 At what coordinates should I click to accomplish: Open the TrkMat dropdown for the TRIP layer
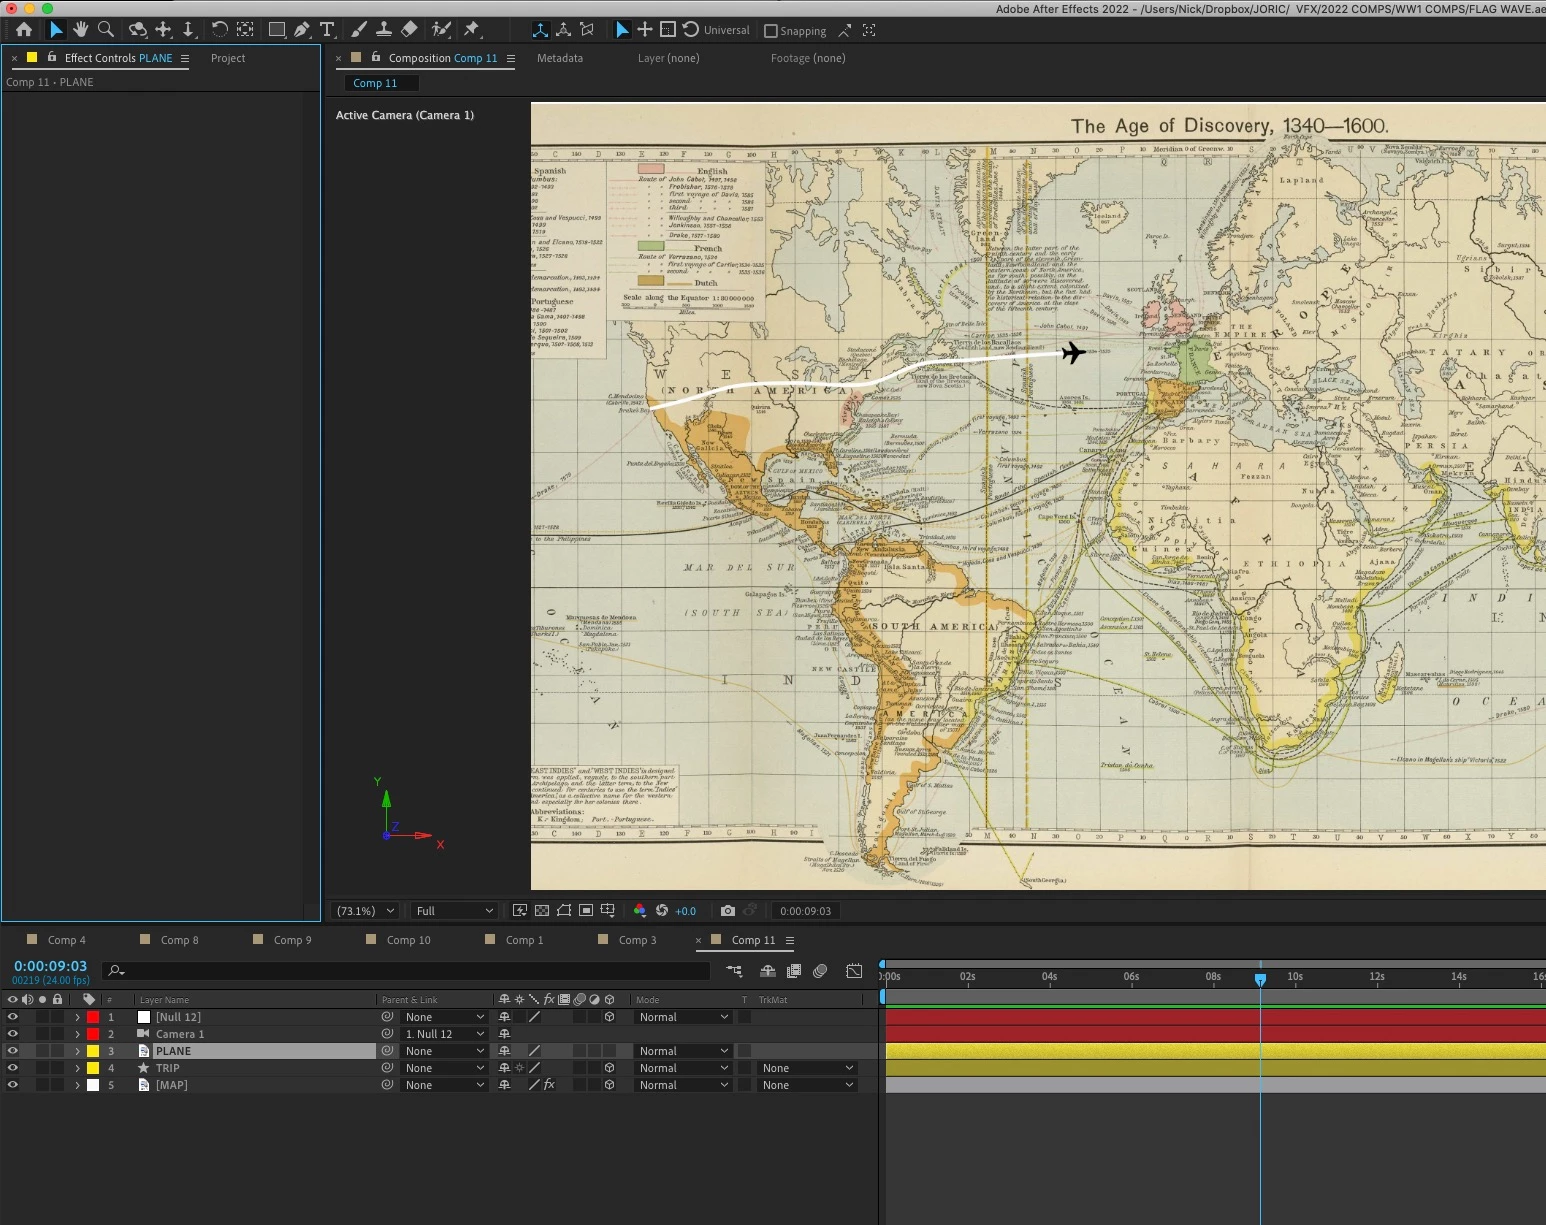coord(807,1068)
